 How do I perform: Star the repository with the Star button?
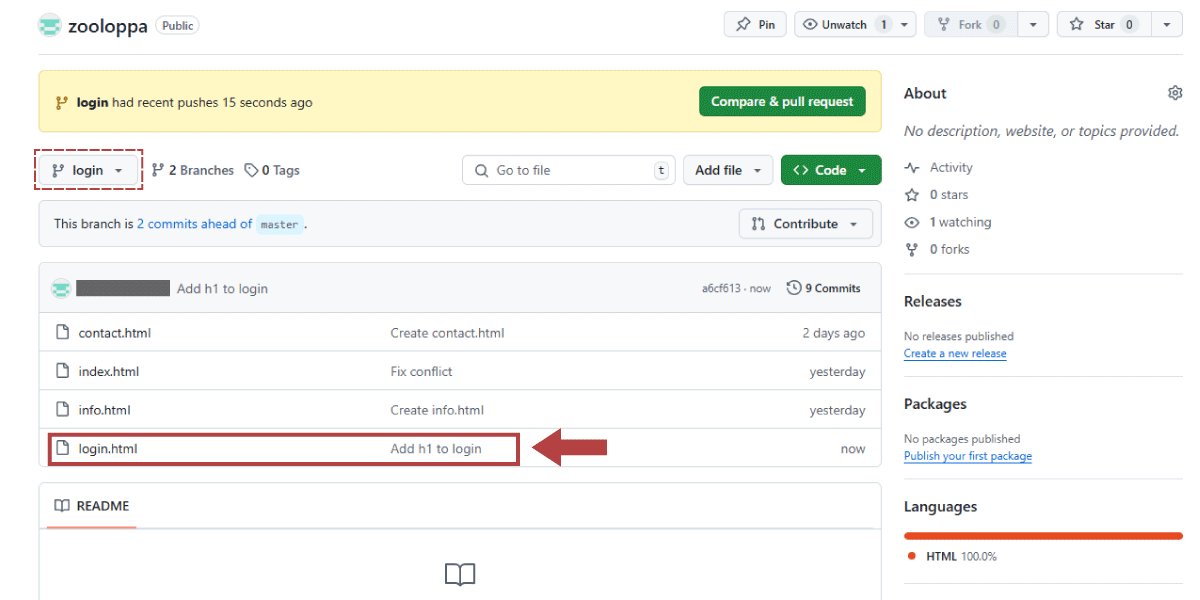coord(1104,25)
